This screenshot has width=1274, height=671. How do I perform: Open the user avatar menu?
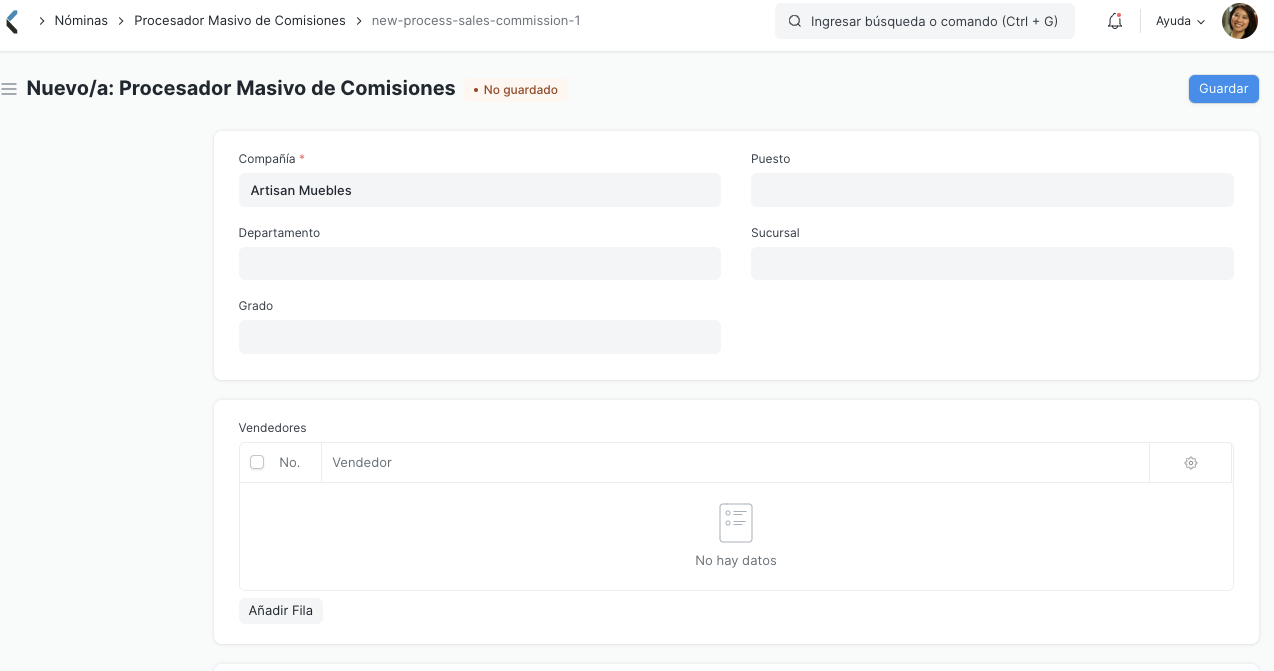click(1240, 21)
